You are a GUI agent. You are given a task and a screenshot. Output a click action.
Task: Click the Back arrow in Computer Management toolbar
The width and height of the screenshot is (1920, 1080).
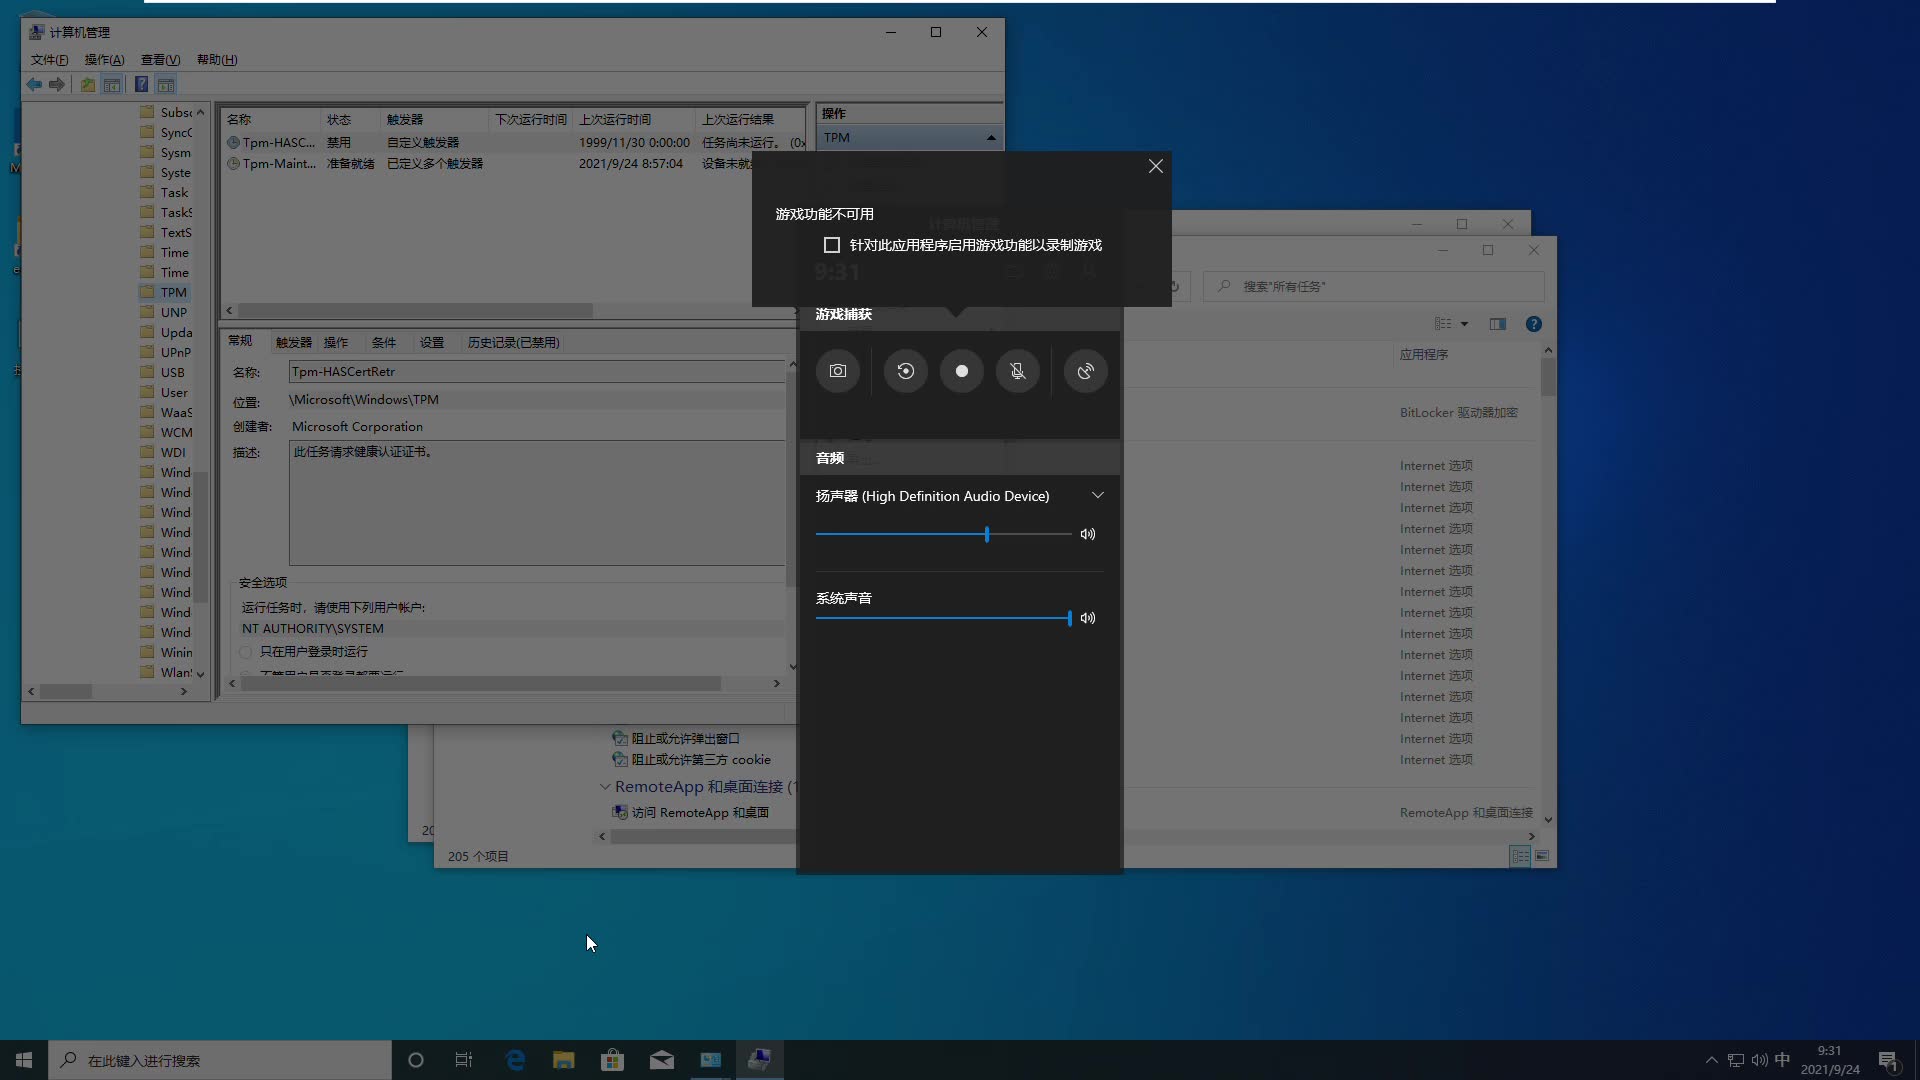tap(34, 85)
